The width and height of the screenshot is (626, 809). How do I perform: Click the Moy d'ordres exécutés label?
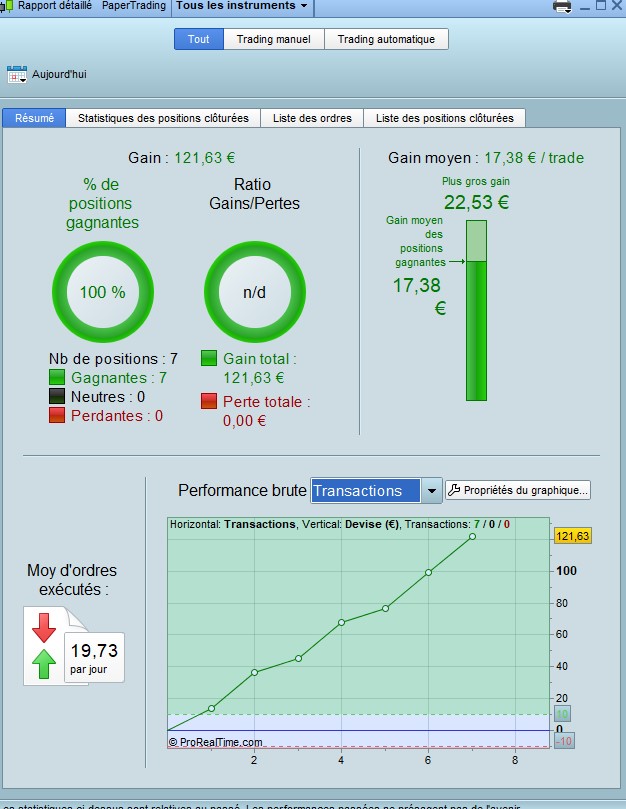tap(72, 579)
